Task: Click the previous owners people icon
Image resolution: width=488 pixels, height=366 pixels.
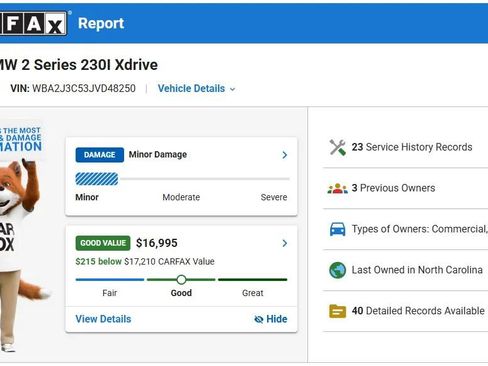Action: click(337, 188)
